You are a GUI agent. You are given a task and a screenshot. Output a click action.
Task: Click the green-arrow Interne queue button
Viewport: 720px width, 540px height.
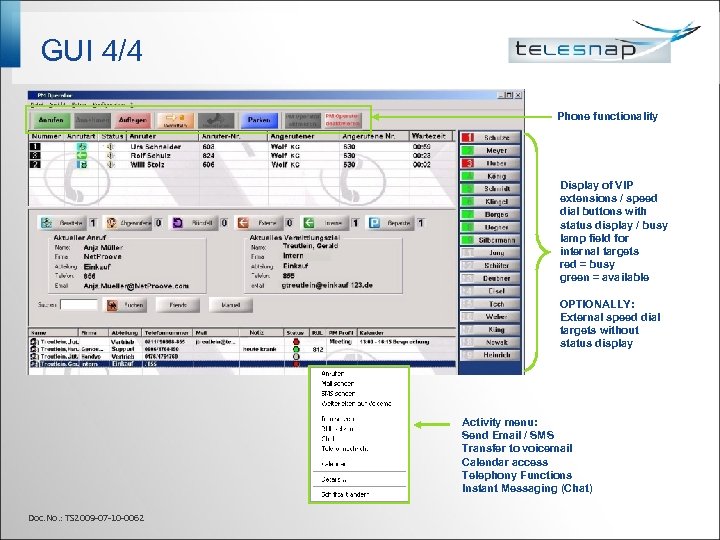[325, 223]
